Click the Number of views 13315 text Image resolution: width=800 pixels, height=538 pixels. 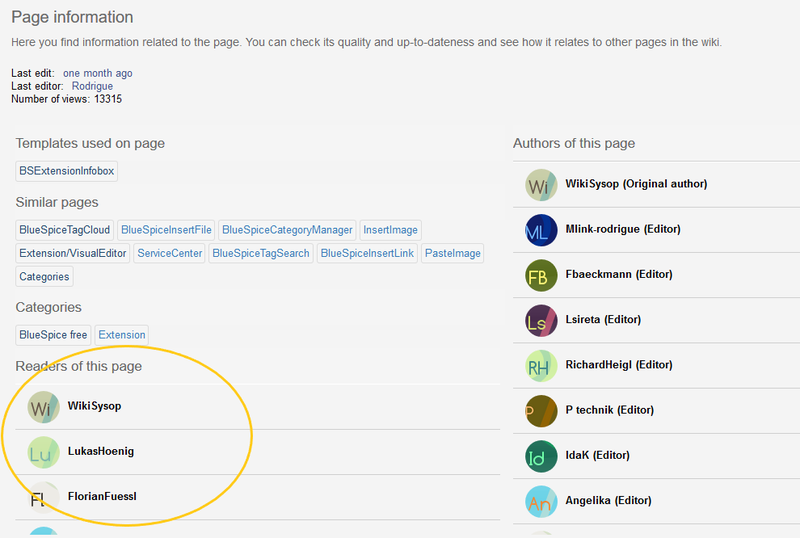pyautogui.click(x=66, y=99)
